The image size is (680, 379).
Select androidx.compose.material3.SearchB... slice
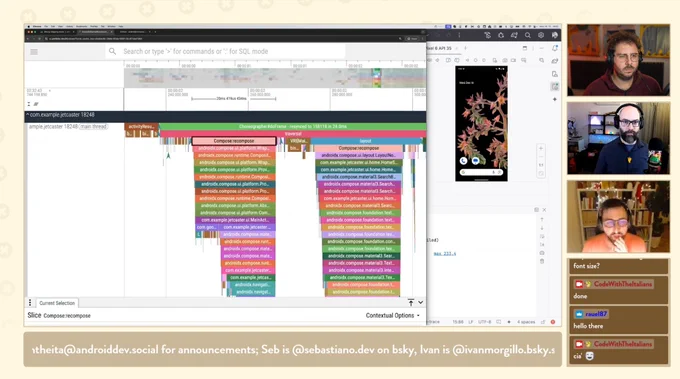pos(359,177)
